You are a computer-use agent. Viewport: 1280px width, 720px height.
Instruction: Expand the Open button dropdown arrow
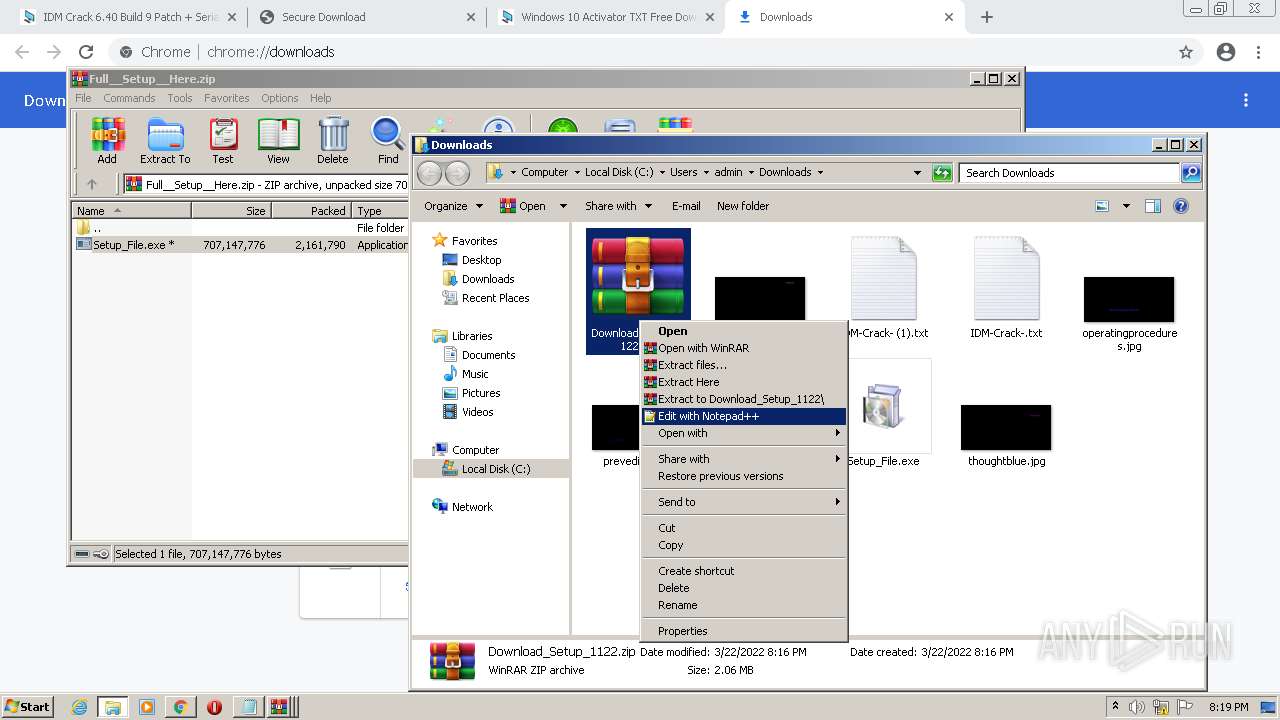[563, 206]
